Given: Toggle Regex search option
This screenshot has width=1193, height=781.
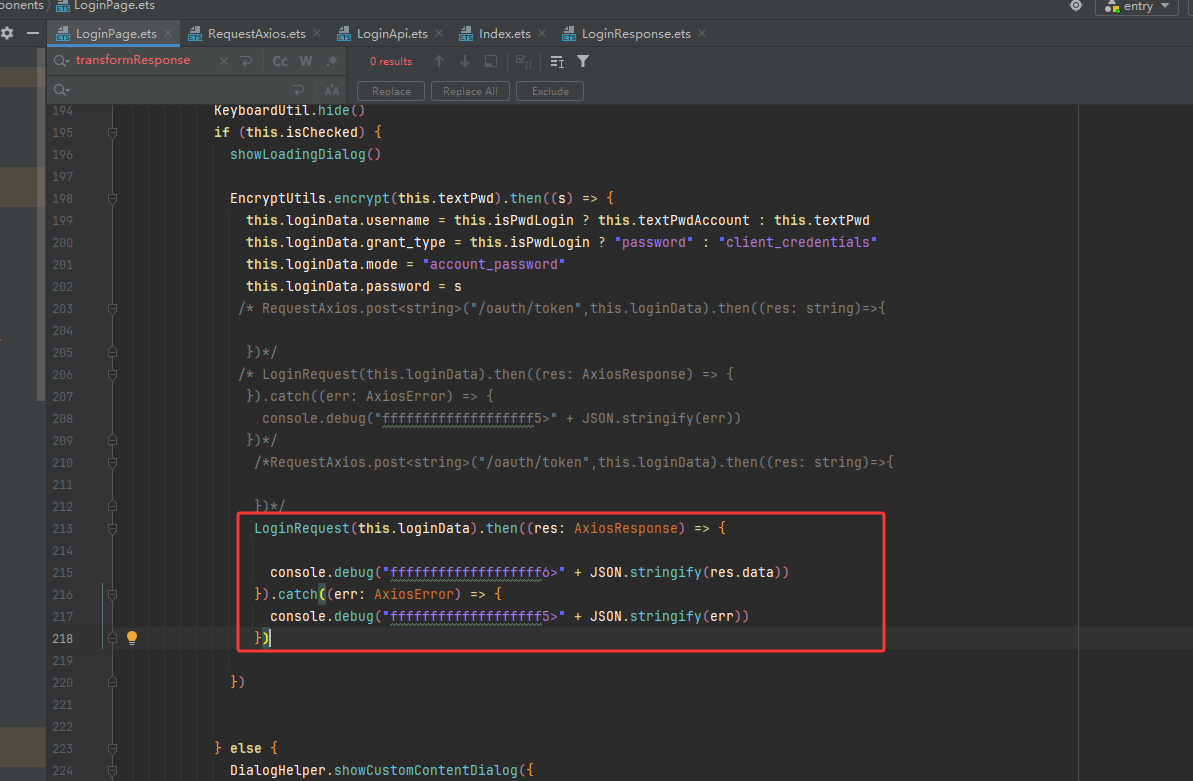Looking at the screenshot, I should click(x=332, y=61).
